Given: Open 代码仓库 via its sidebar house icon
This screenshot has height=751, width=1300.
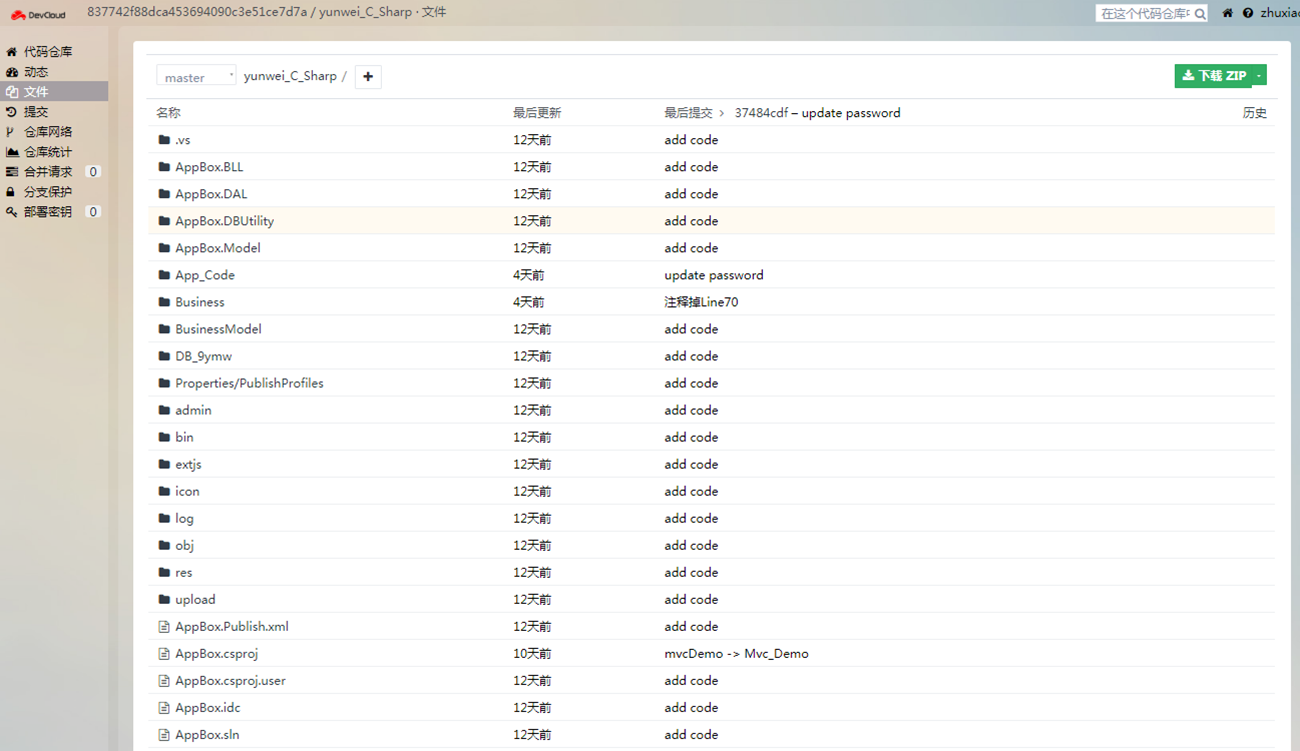Looking at the screenshot, I should coord(12,51).
